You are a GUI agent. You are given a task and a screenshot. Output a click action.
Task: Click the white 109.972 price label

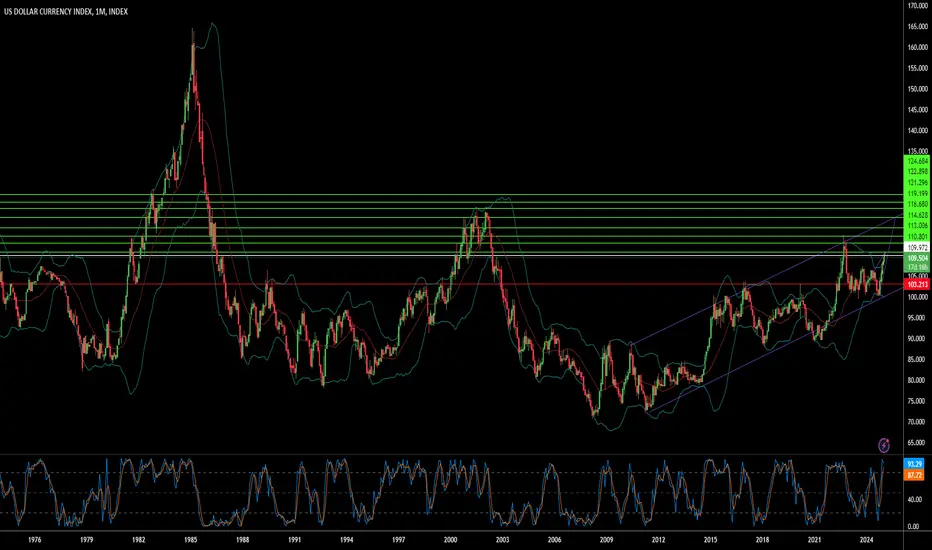(x=918, y=248)
